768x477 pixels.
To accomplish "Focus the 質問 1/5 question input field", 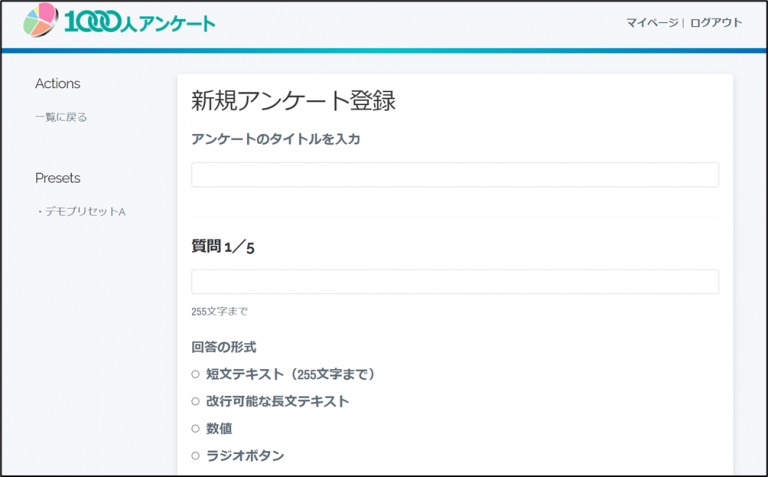I will click(x=455, y=282).
